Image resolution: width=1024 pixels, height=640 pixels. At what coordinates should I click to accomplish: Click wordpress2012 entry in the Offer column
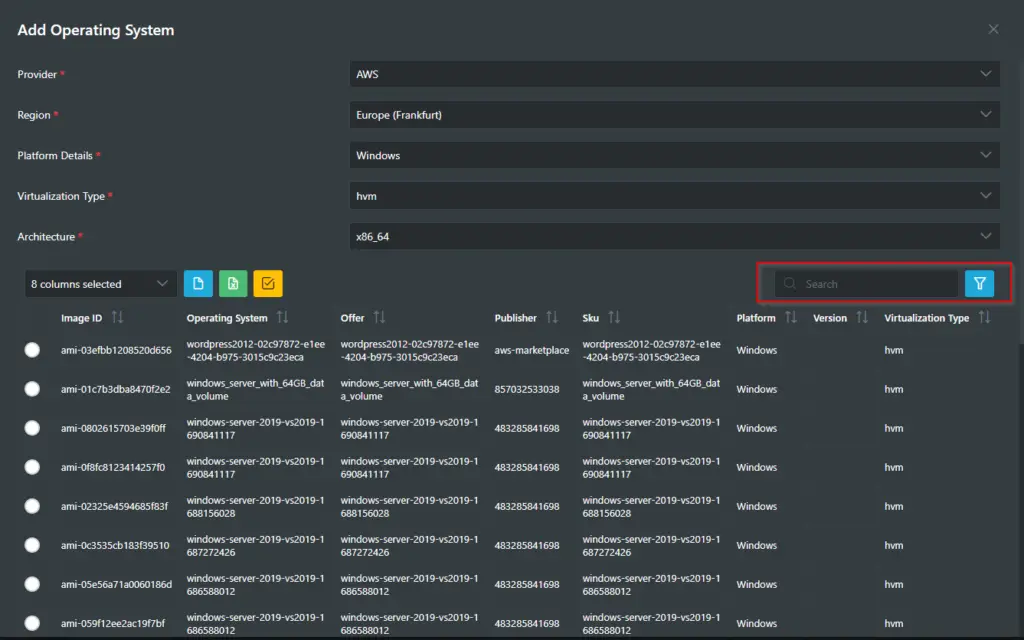coord(409,350)
